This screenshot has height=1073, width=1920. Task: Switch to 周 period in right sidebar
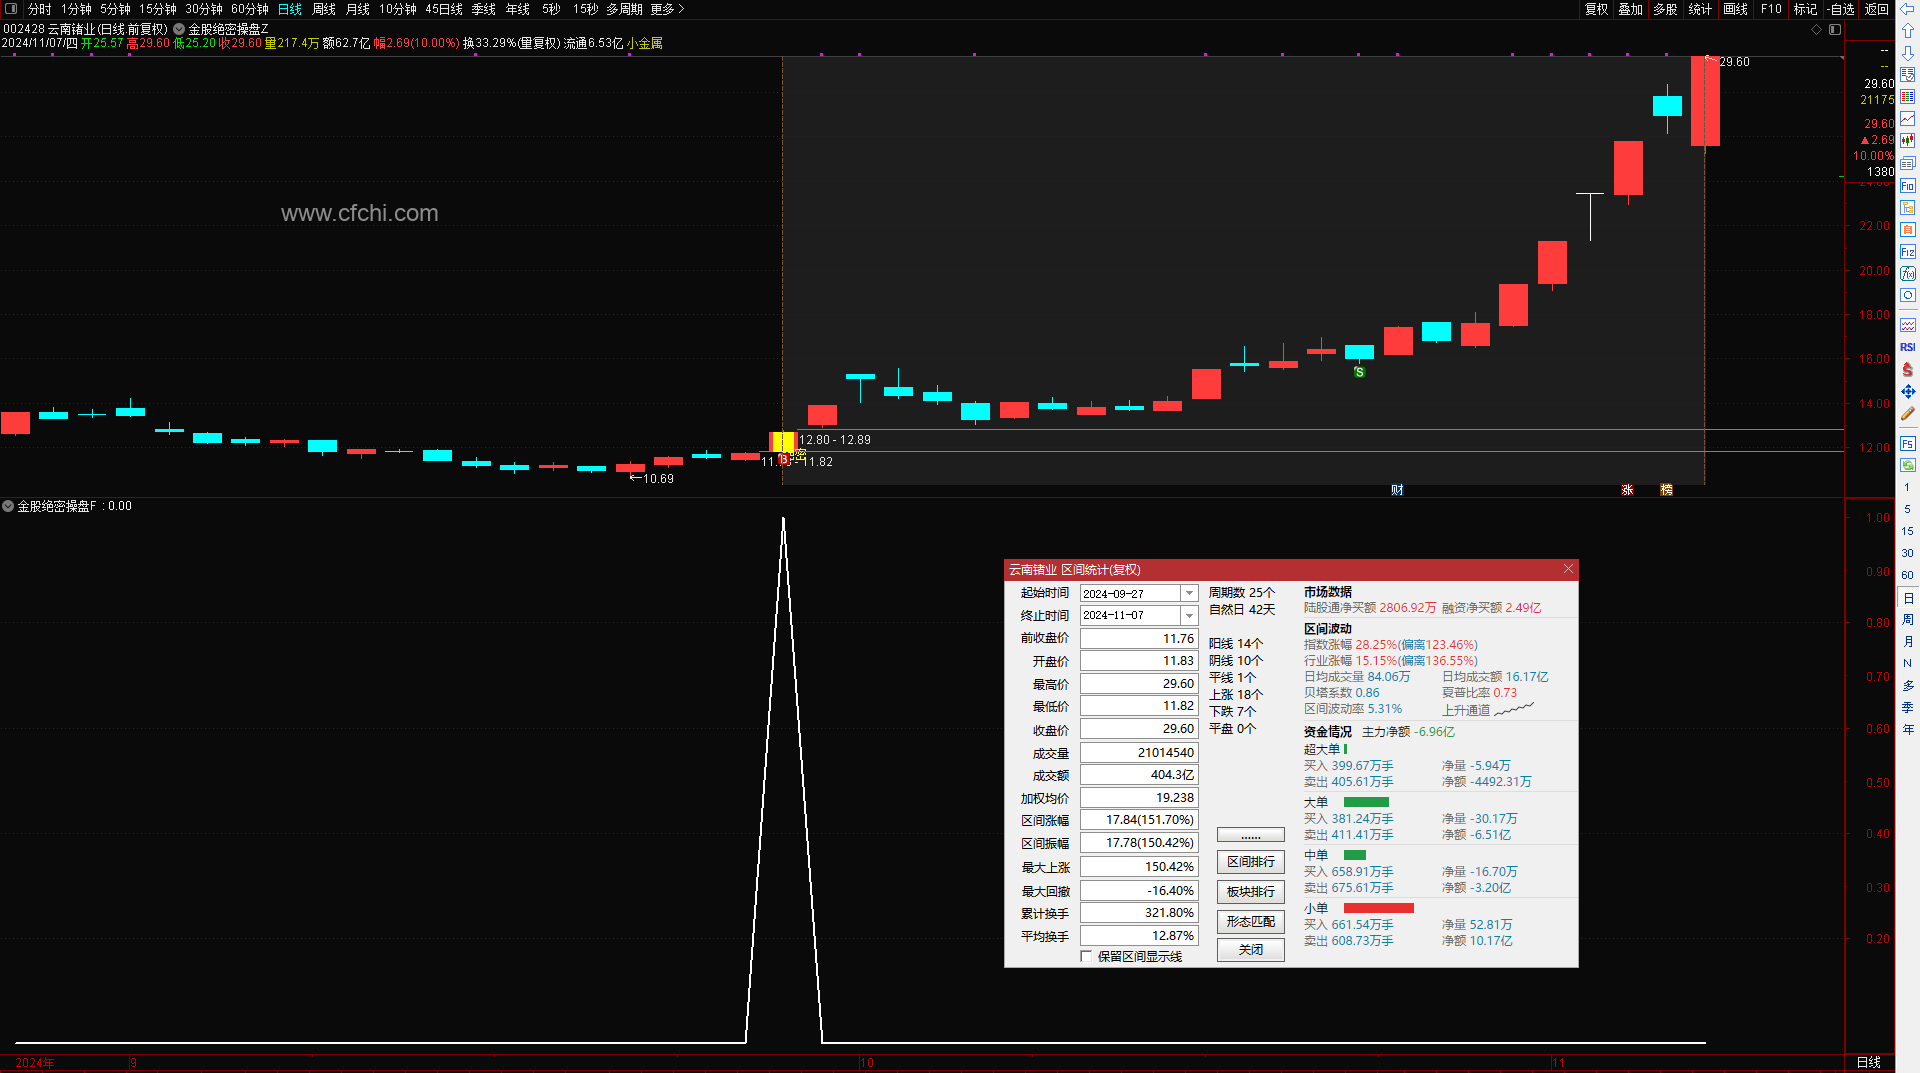1908,620
